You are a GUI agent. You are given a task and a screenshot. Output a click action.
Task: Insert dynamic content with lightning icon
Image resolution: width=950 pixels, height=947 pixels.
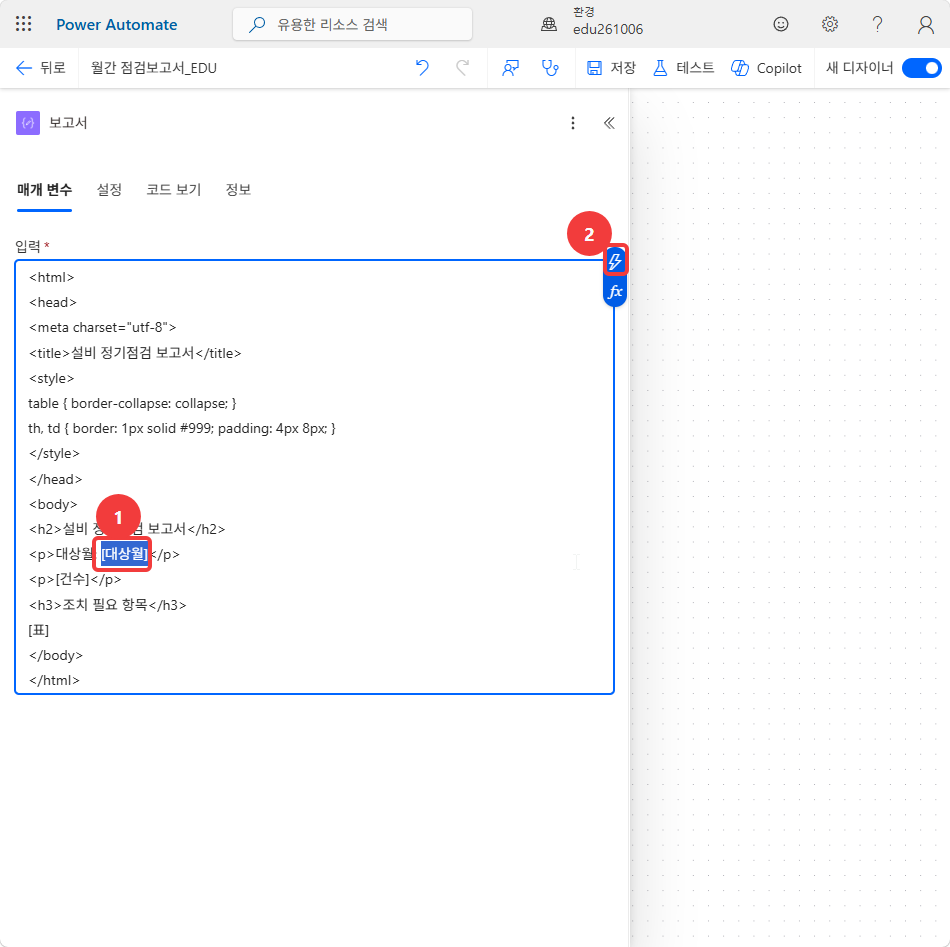[615, 261]
